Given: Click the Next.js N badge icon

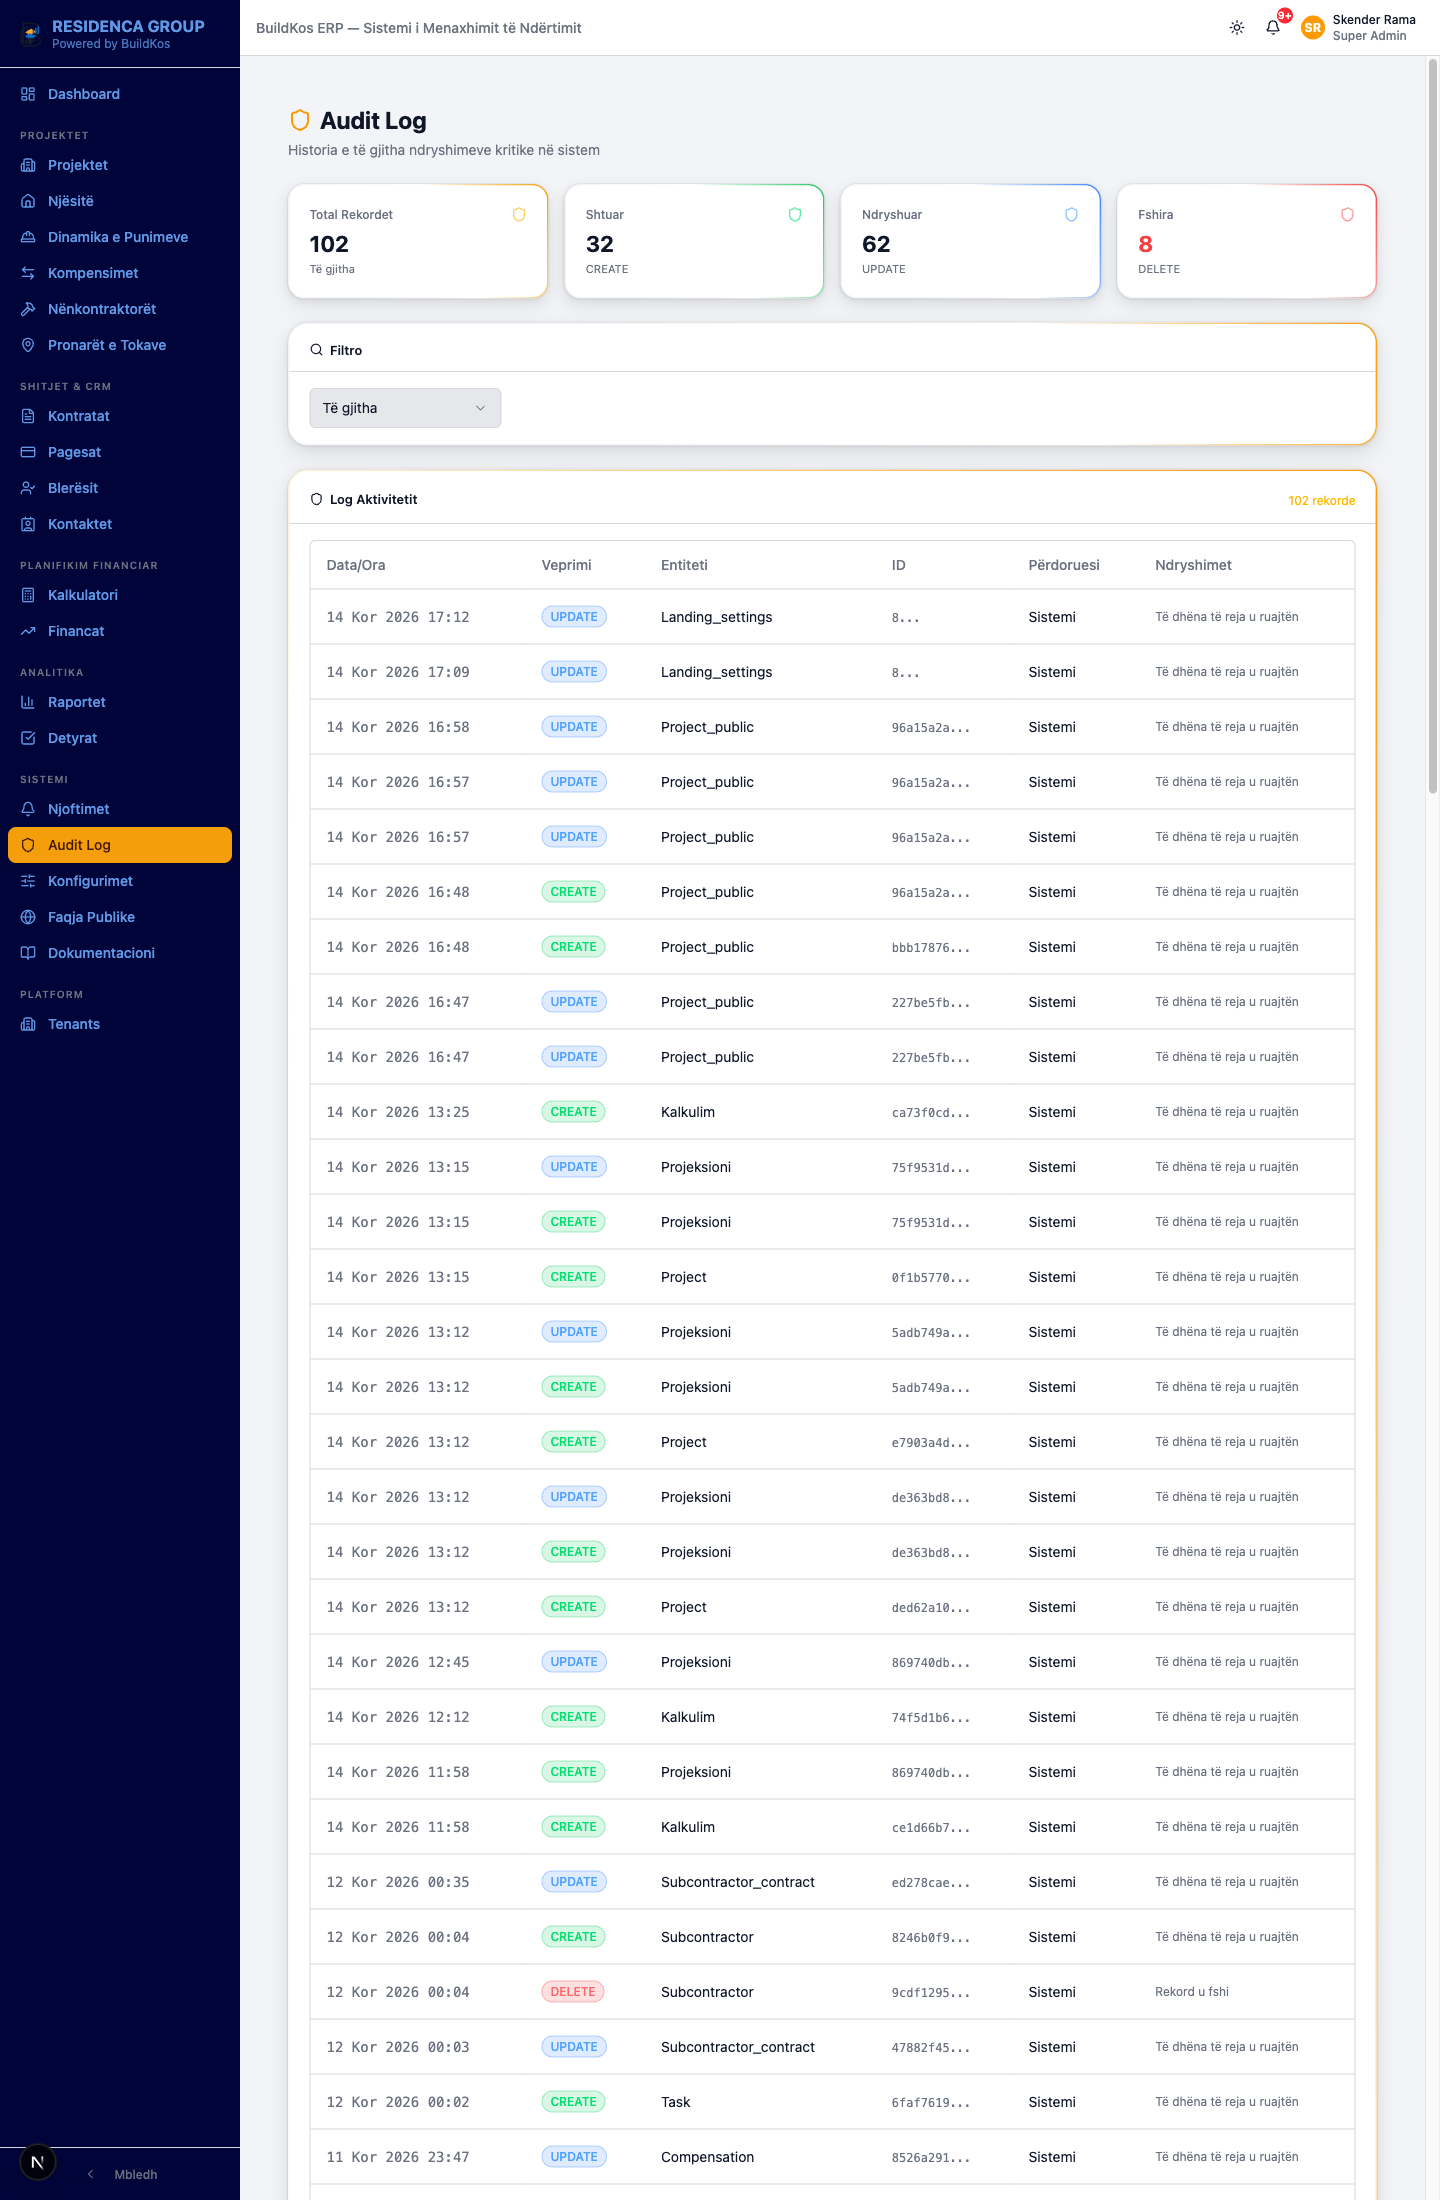Looking at the screenshot, I should click(x=38, y=2162).
